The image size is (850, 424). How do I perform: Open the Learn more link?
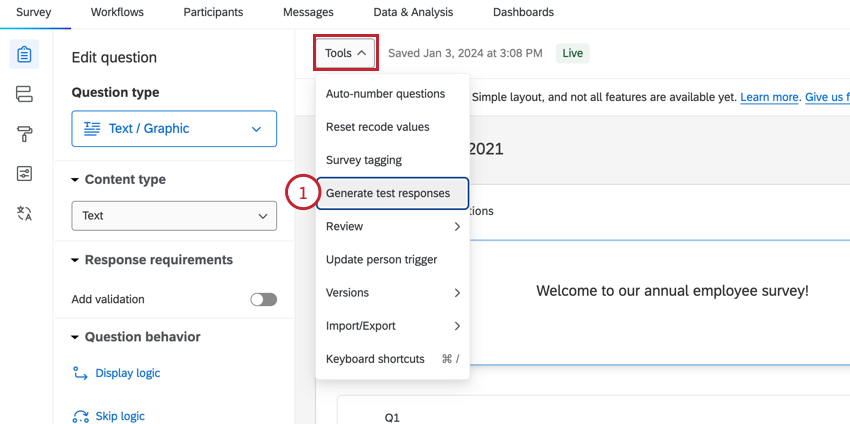click(769, 97)
